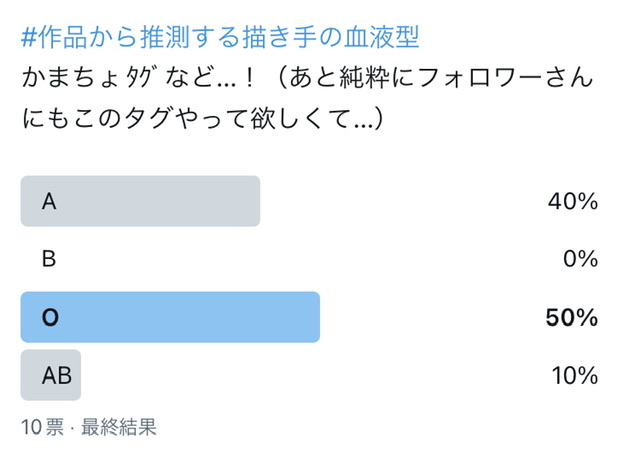This screenshot has width=640, height=464.
Task: Click the bold O poll label
Action: coord(50,317)
